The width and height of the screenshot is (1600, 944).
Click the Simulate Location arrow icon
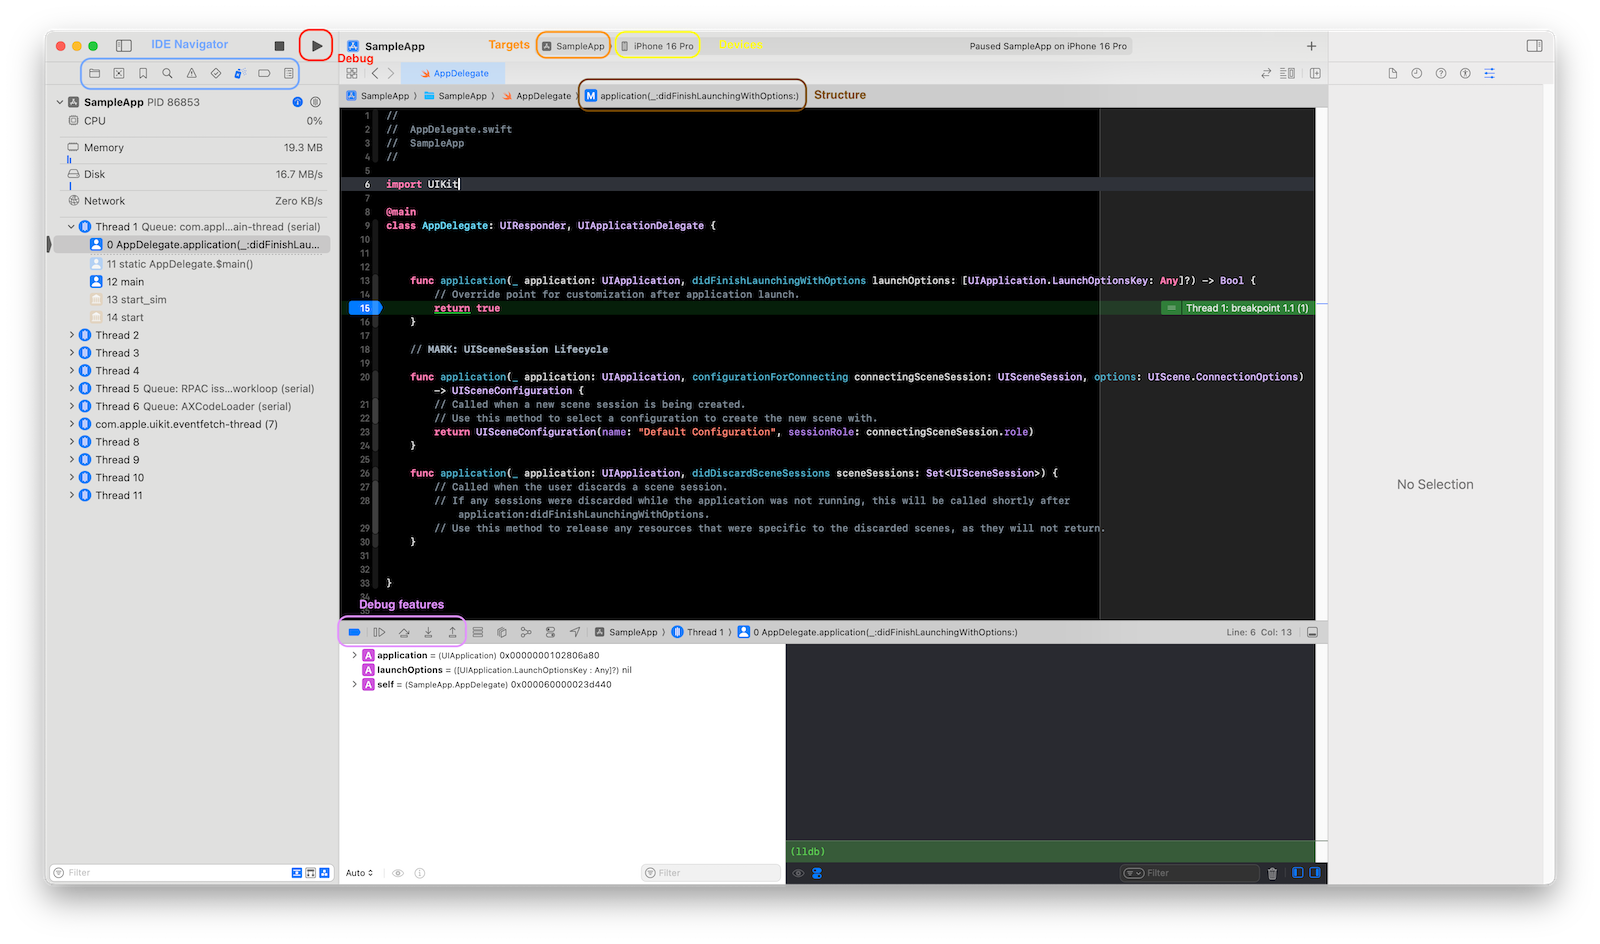(x=575, y=632)
